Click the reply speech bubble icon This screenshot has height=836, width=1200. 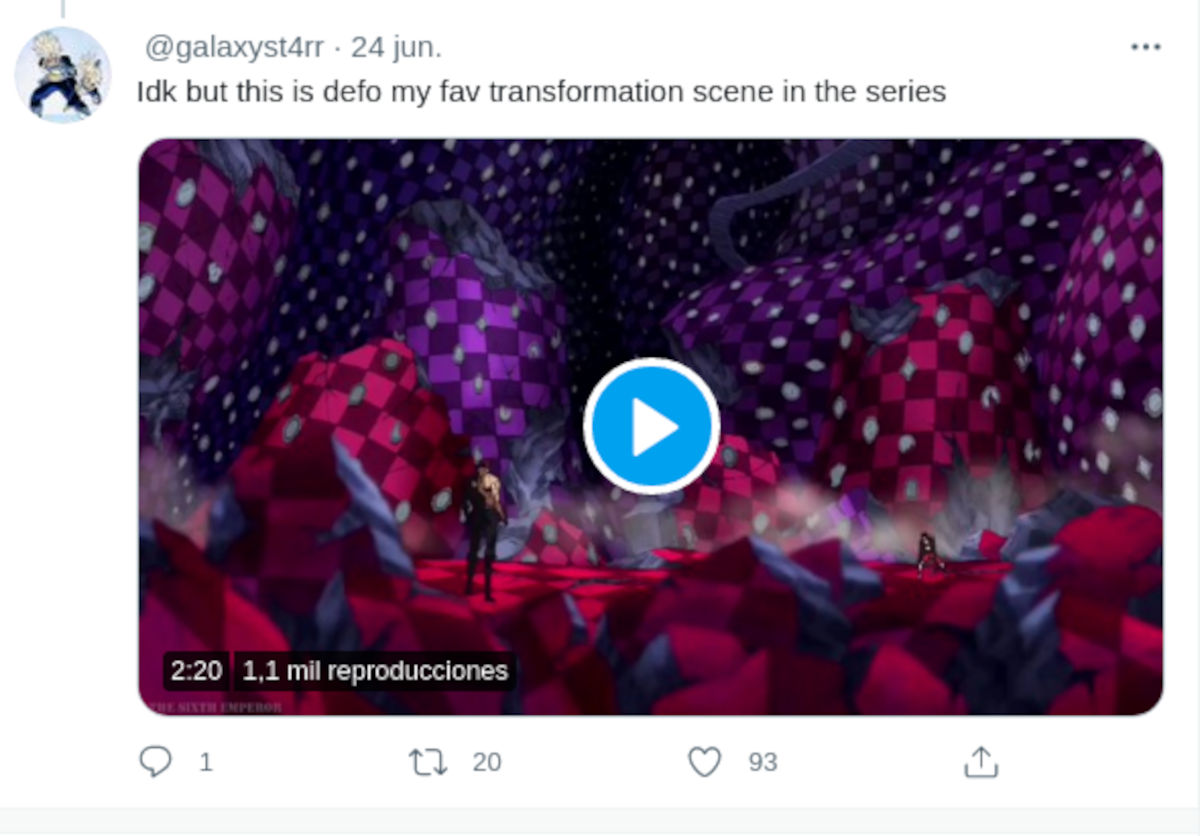[154, 762]
